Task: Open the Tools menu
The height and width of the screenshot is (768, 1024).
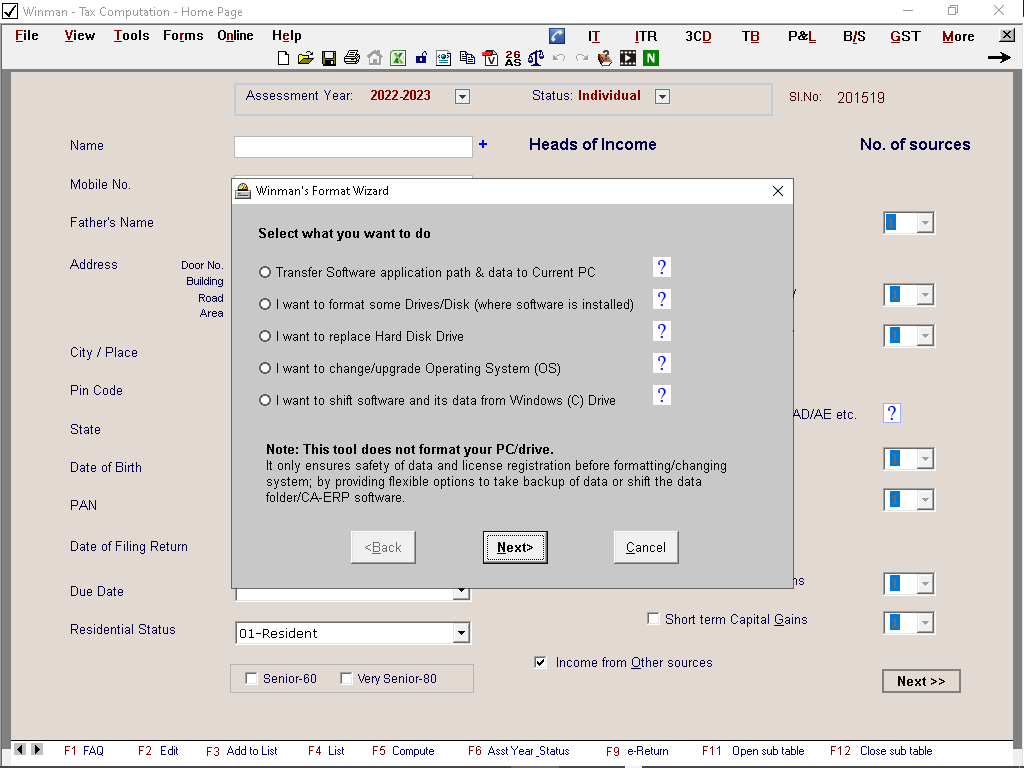Action: click(x=131, y=36)
